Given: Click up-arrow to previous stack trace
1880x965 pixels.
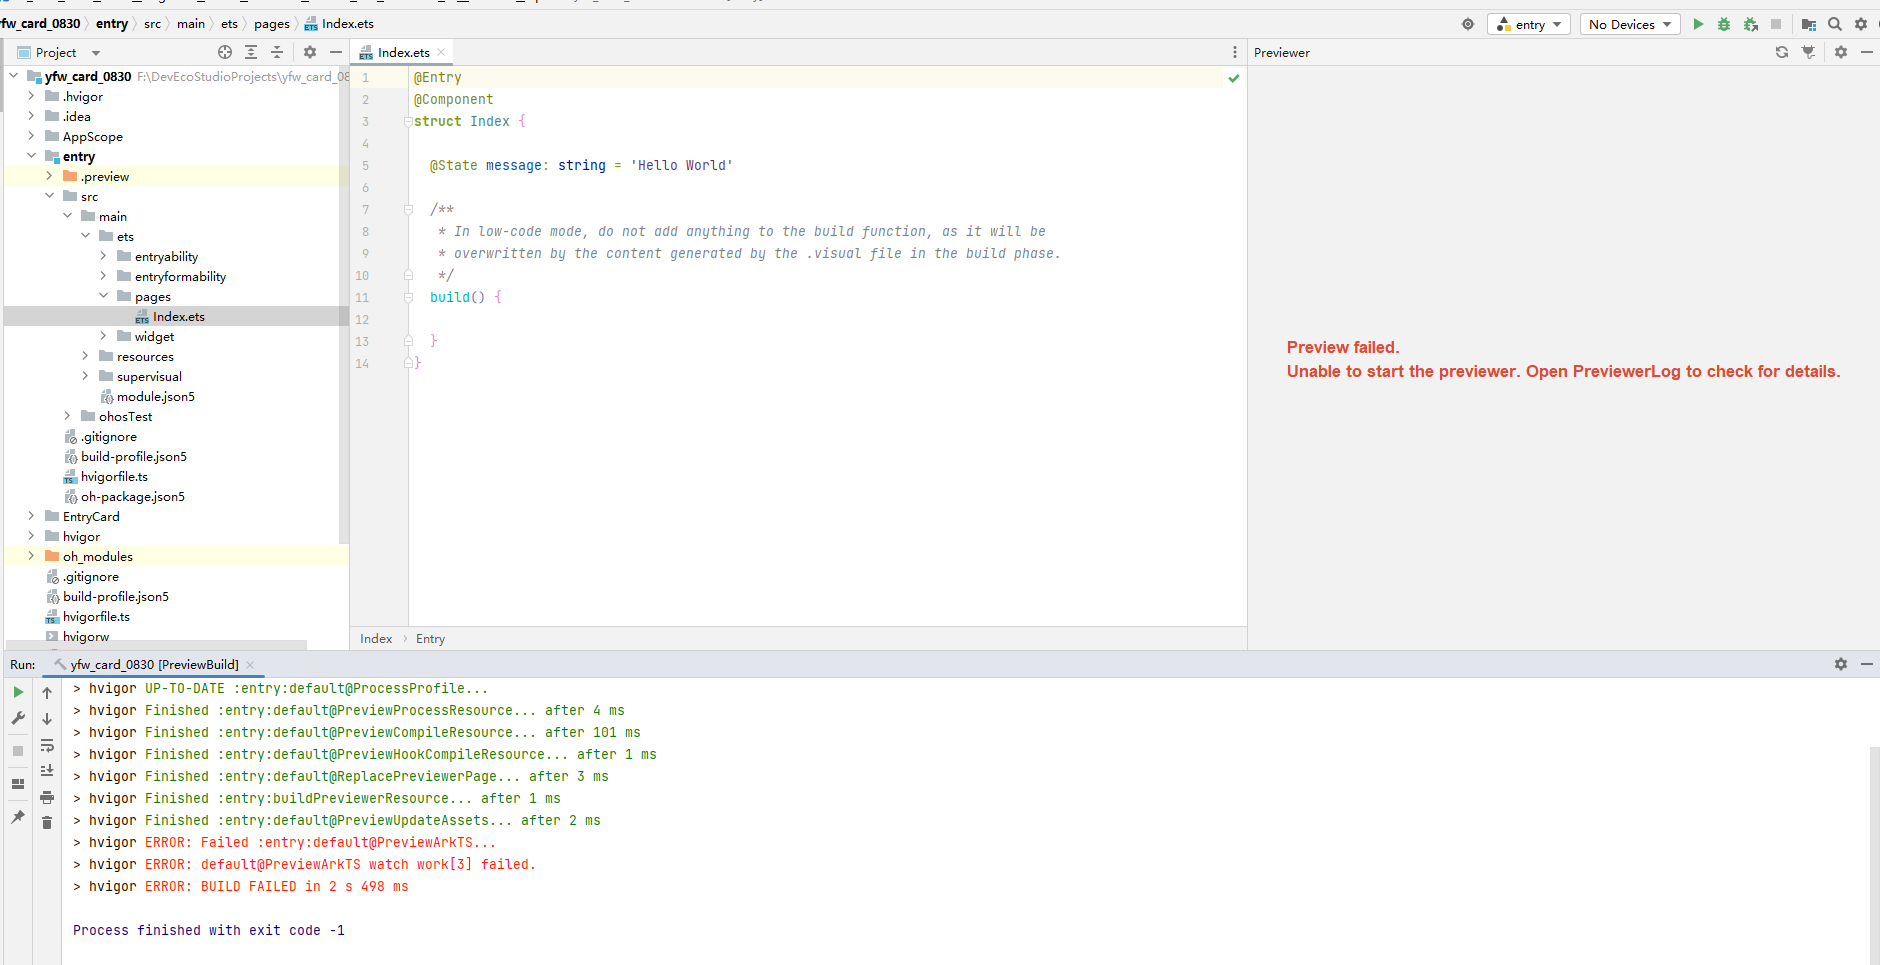Looking at the screenshot, I should click(x=47, y=692).
